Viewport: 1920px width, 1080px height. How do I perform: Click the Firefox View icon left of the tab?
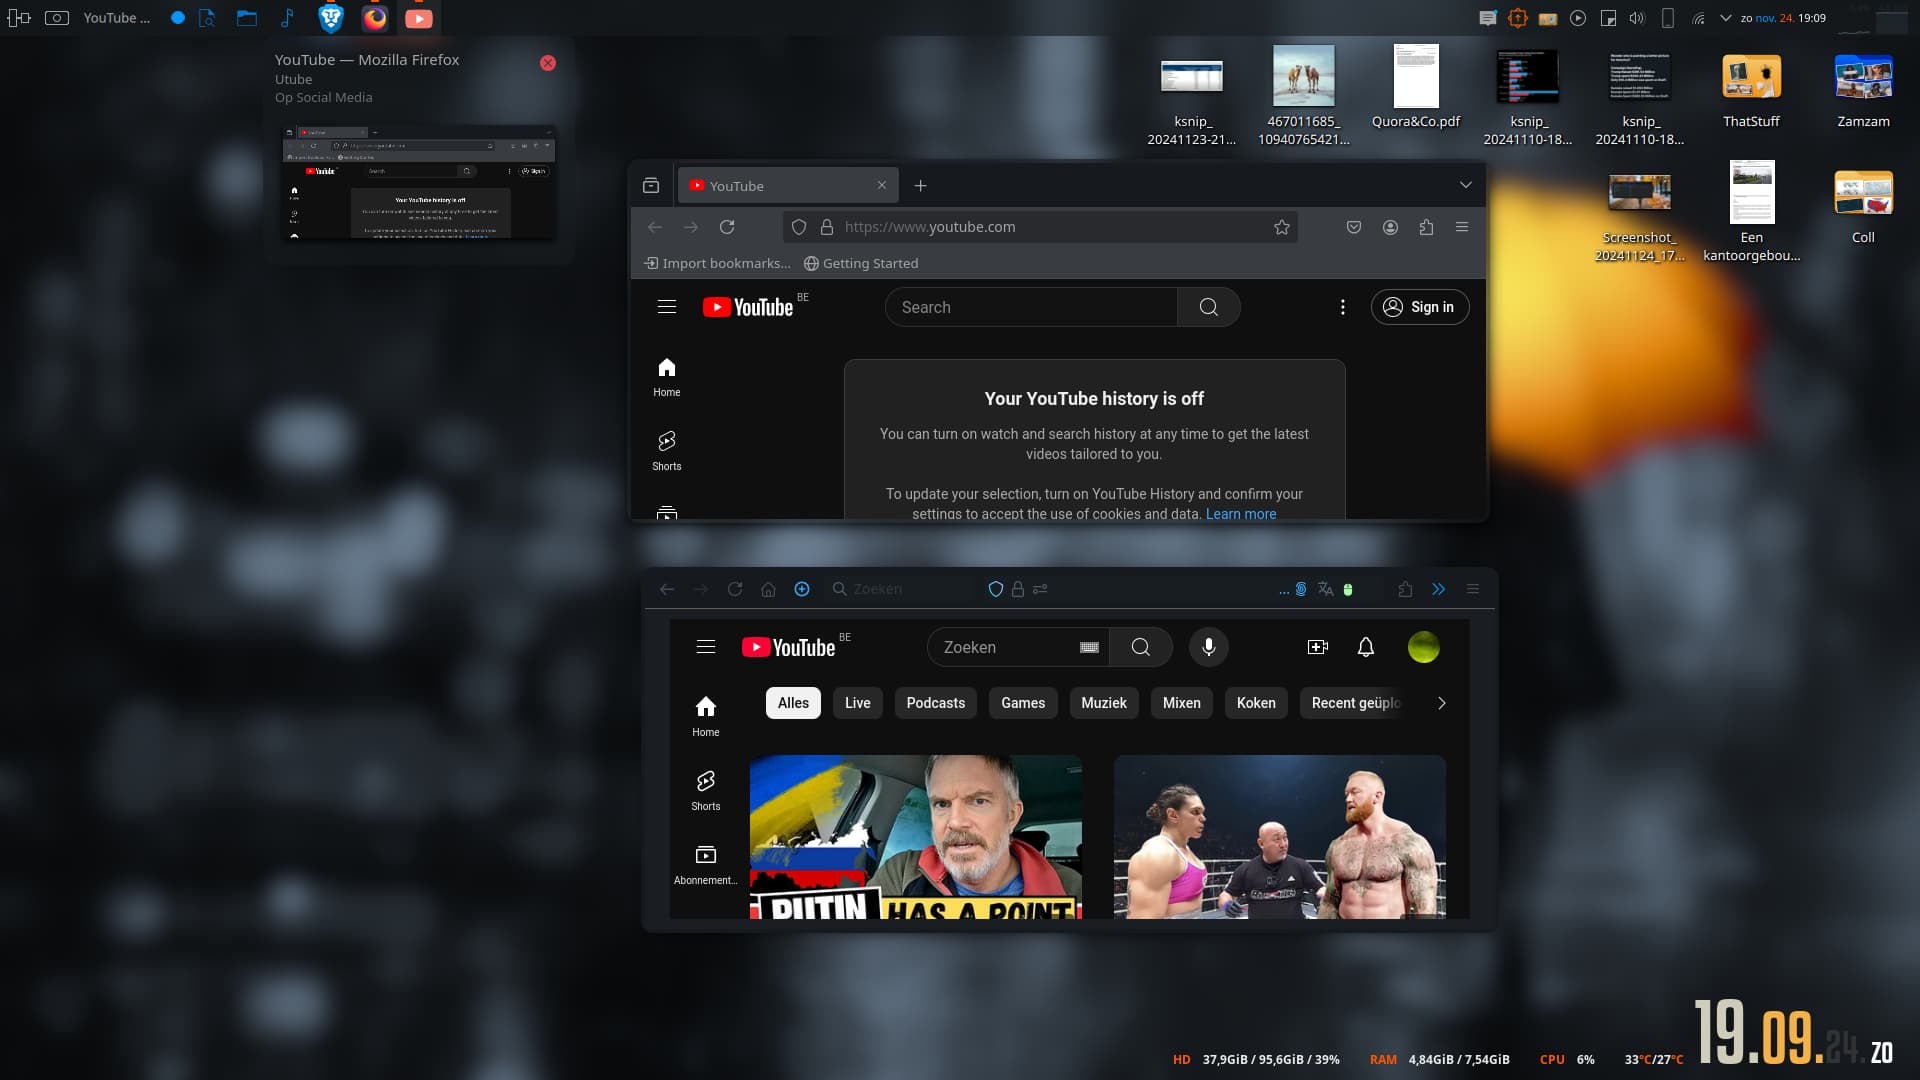coord(651,186)
